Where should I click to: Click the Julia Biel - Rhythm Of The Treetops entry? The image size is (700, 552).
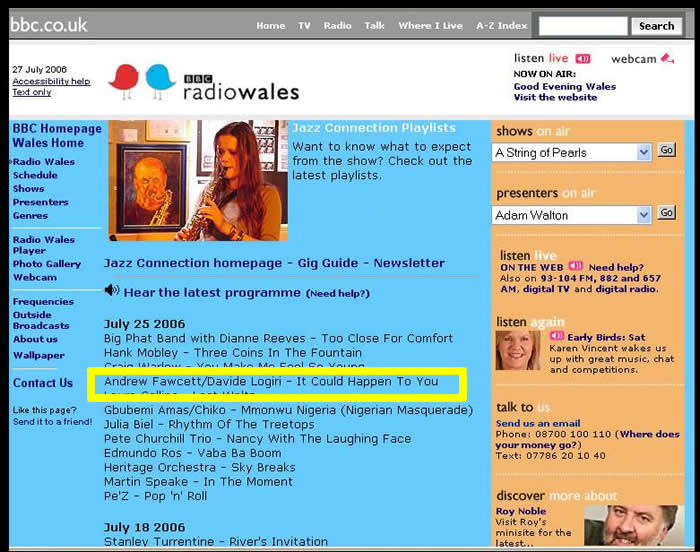pos(209,424)
